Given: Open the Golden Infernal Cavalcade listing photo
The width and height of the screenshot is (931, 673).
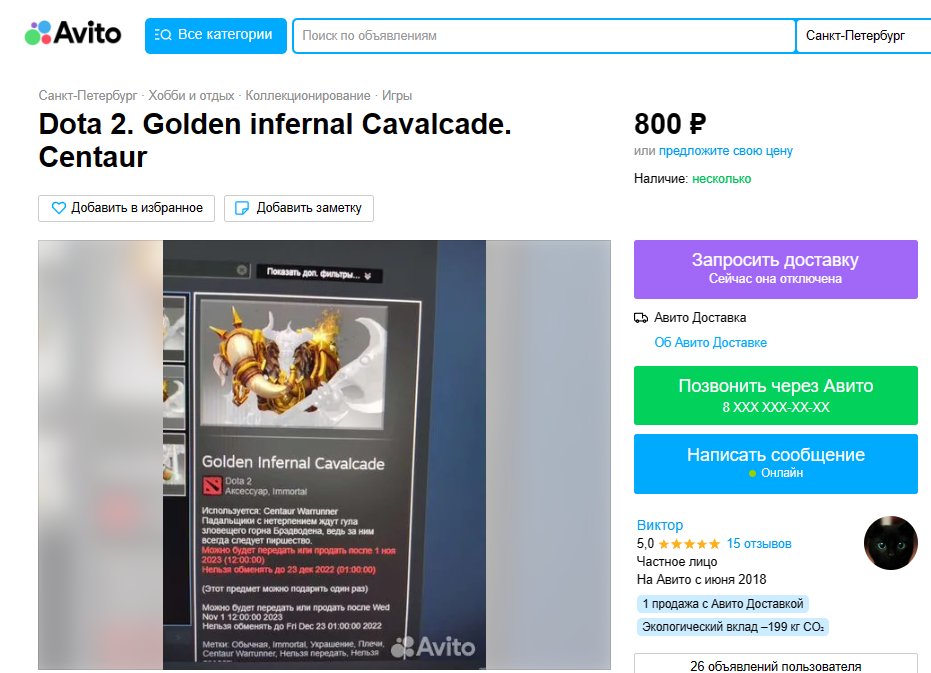Looking at the screenshot, I should point(324,455).
